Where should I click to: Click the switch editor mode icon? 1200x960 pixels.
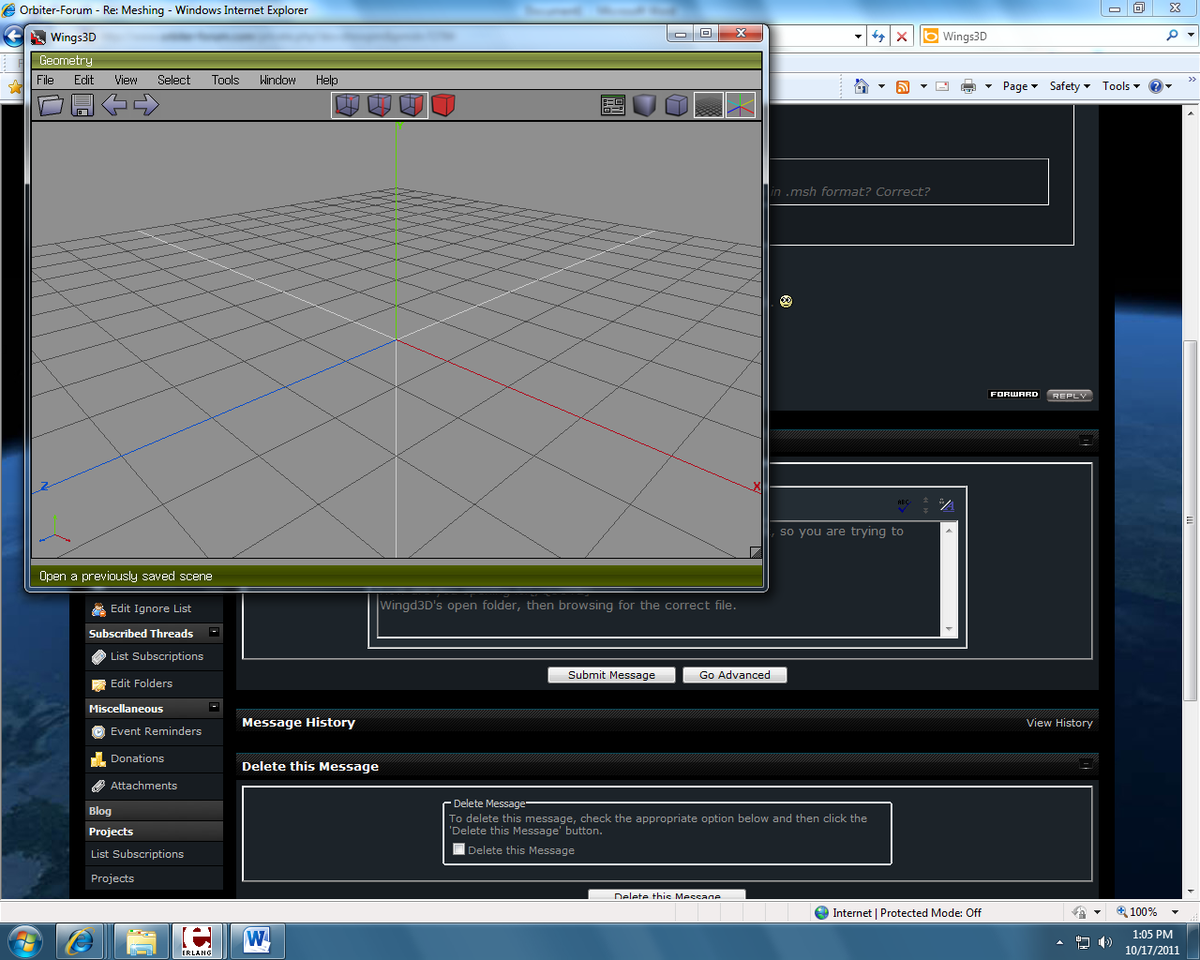coord(947,505)
